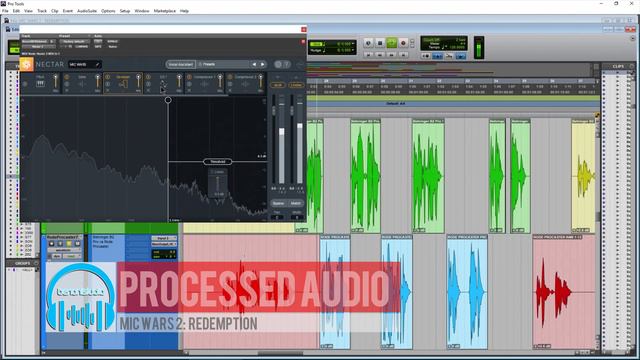Open the Groups list menu button
This screenshot has height=360, width=640.
click(x=36, y=263)
